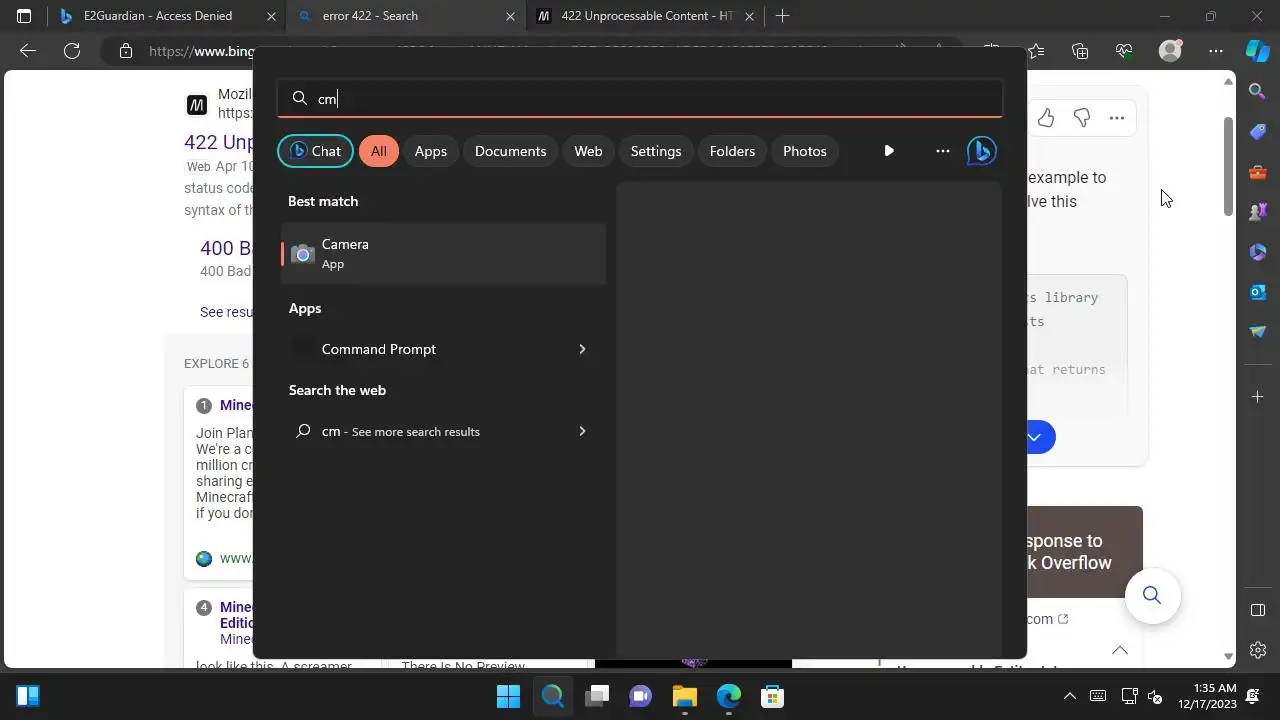Open File Explorer from taskbar
Image resolution: width=1280 pixels, height=720 pixels.
[684, 696]
